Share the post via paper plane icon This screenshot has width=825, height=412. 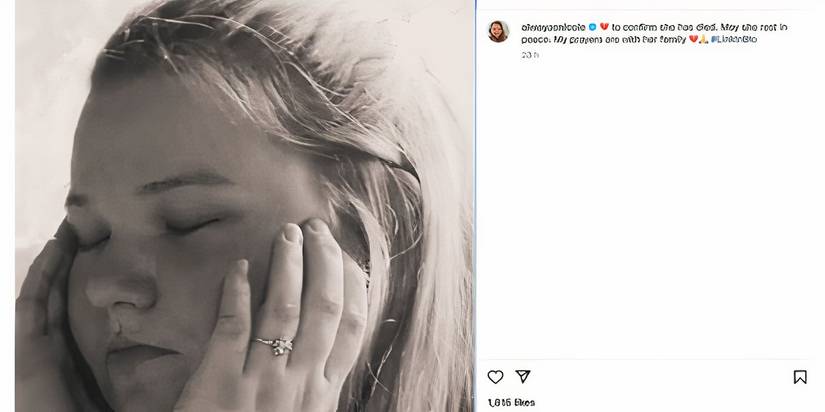[522, 377]
